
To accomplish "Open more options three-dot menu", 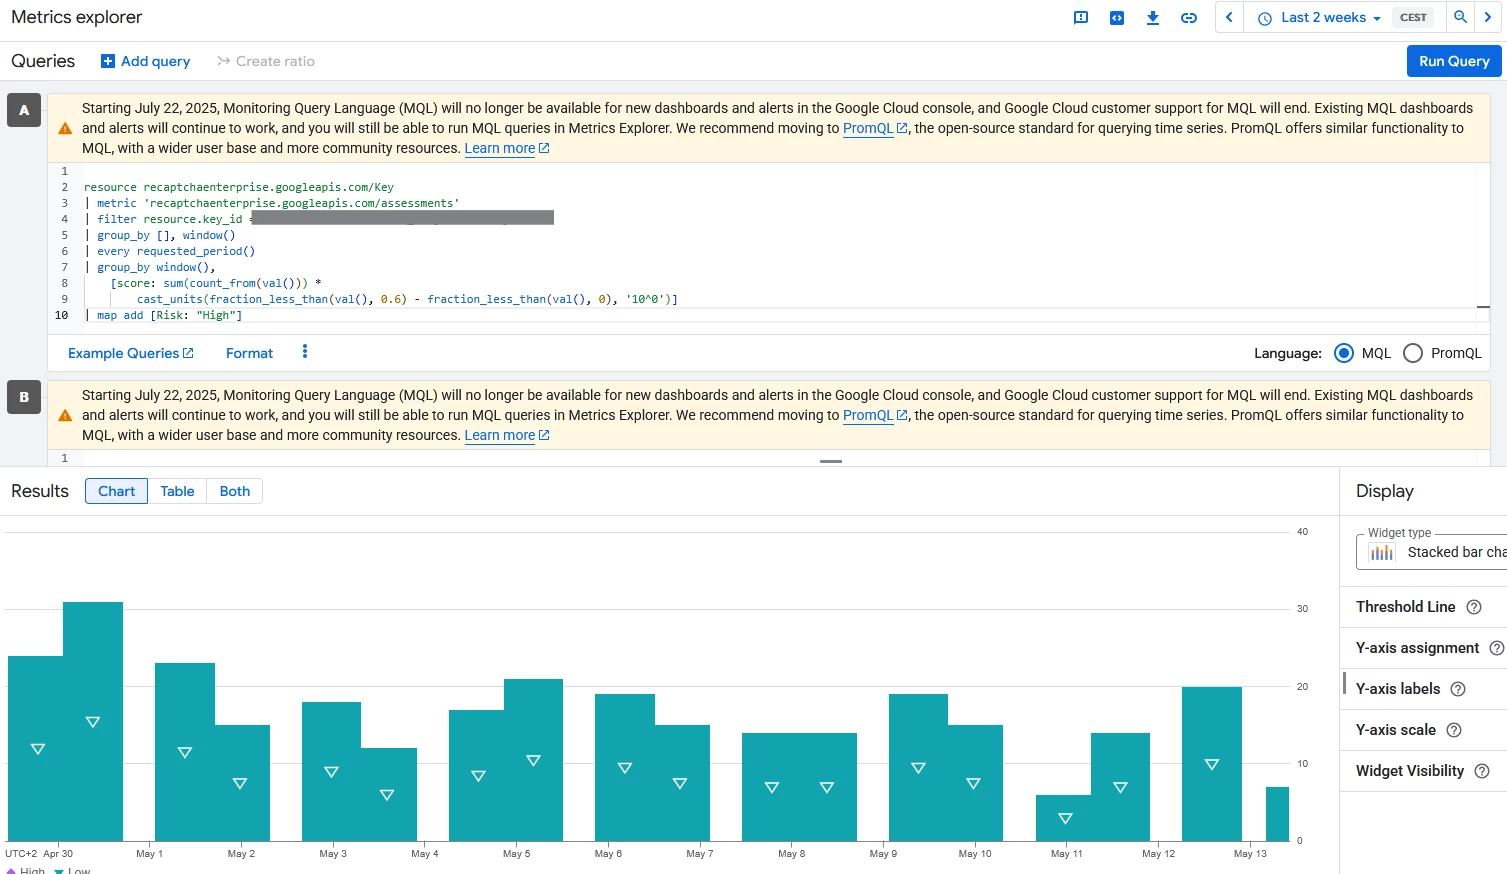I will pos(305,352).
